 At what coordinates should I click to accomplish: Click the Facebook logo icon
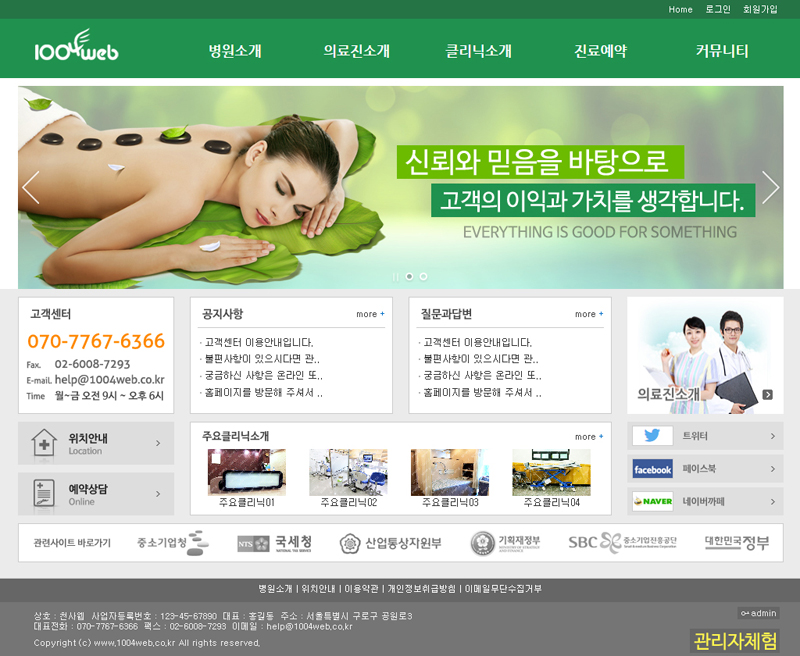click(x=652, y=469)
